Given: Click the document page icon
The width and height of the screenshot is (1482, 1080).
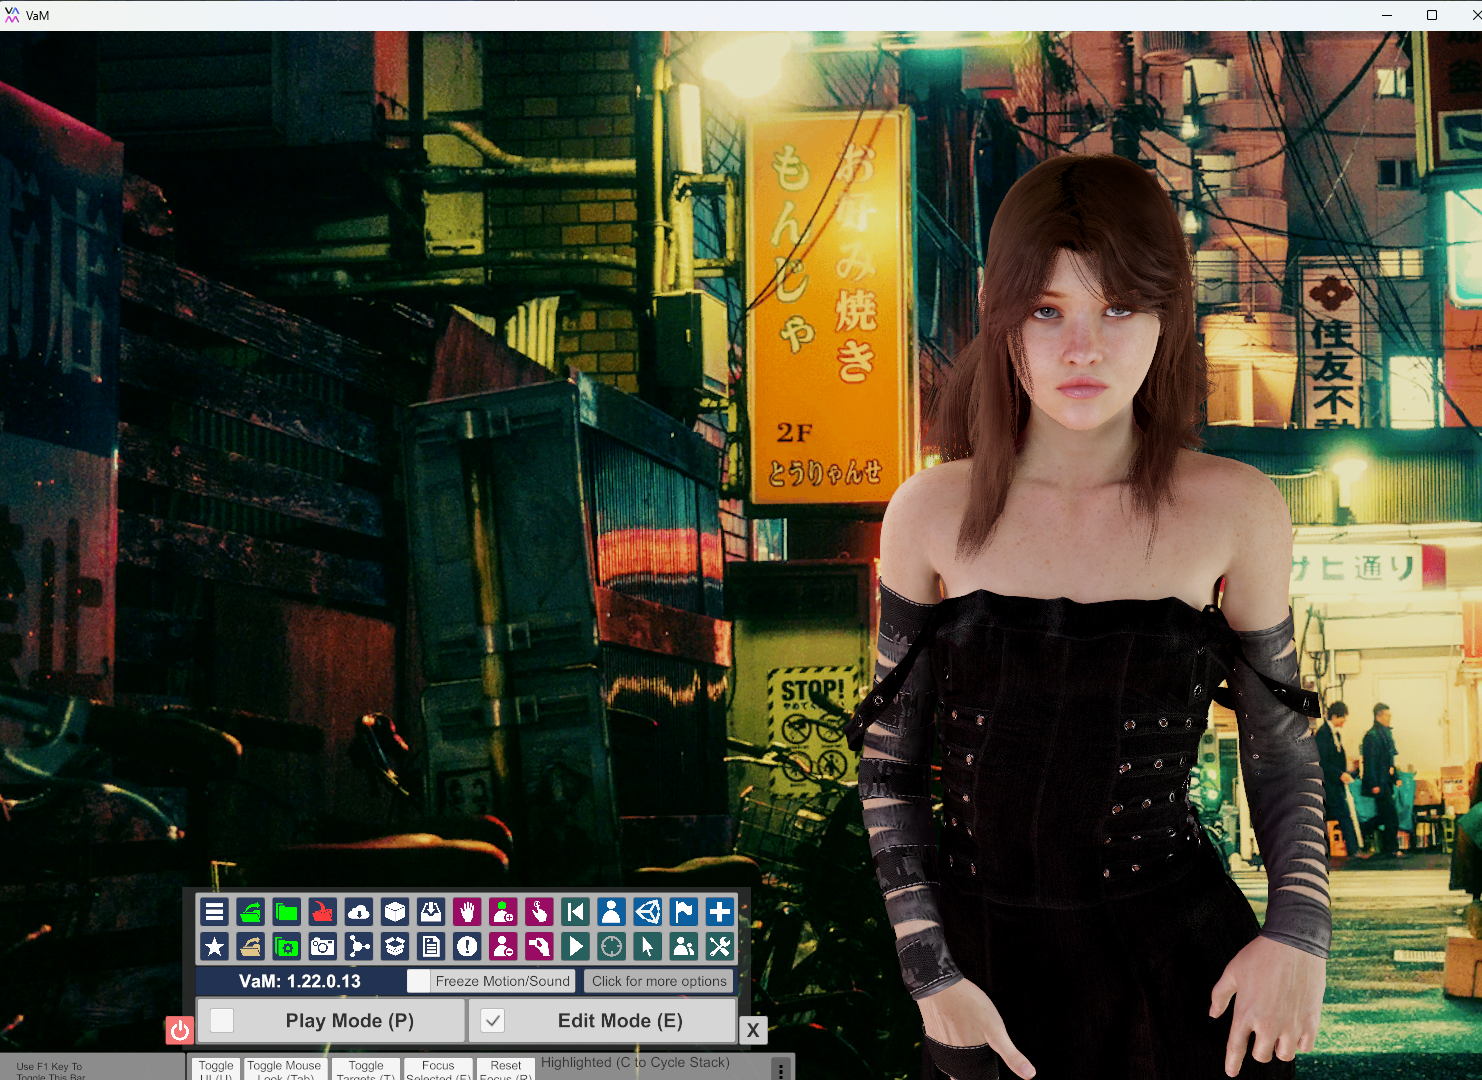Looking at the screenshot, I should 431,946.
